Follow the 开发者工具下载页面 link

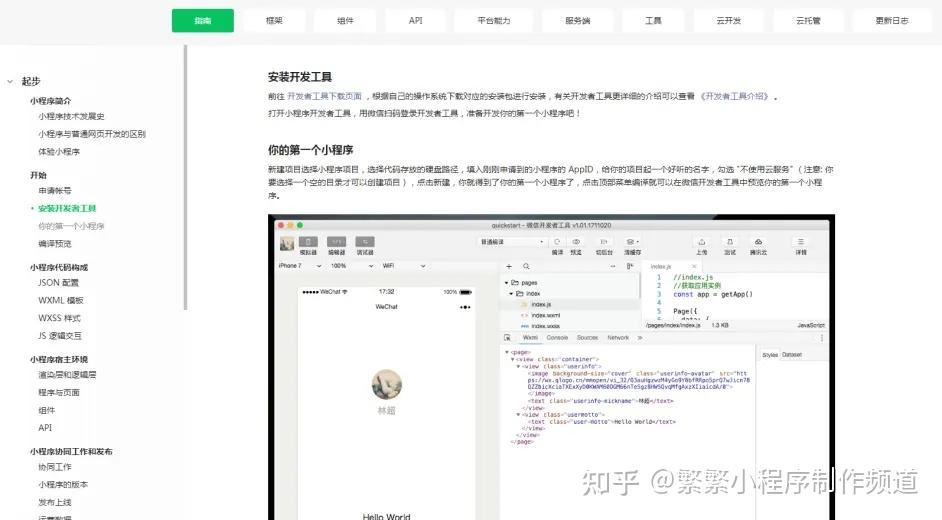tap(324, 96)
